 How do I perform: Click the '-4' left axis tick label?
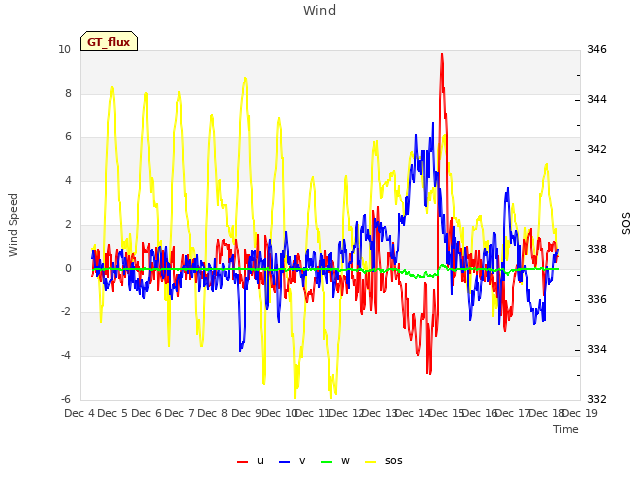click(66, 356)
